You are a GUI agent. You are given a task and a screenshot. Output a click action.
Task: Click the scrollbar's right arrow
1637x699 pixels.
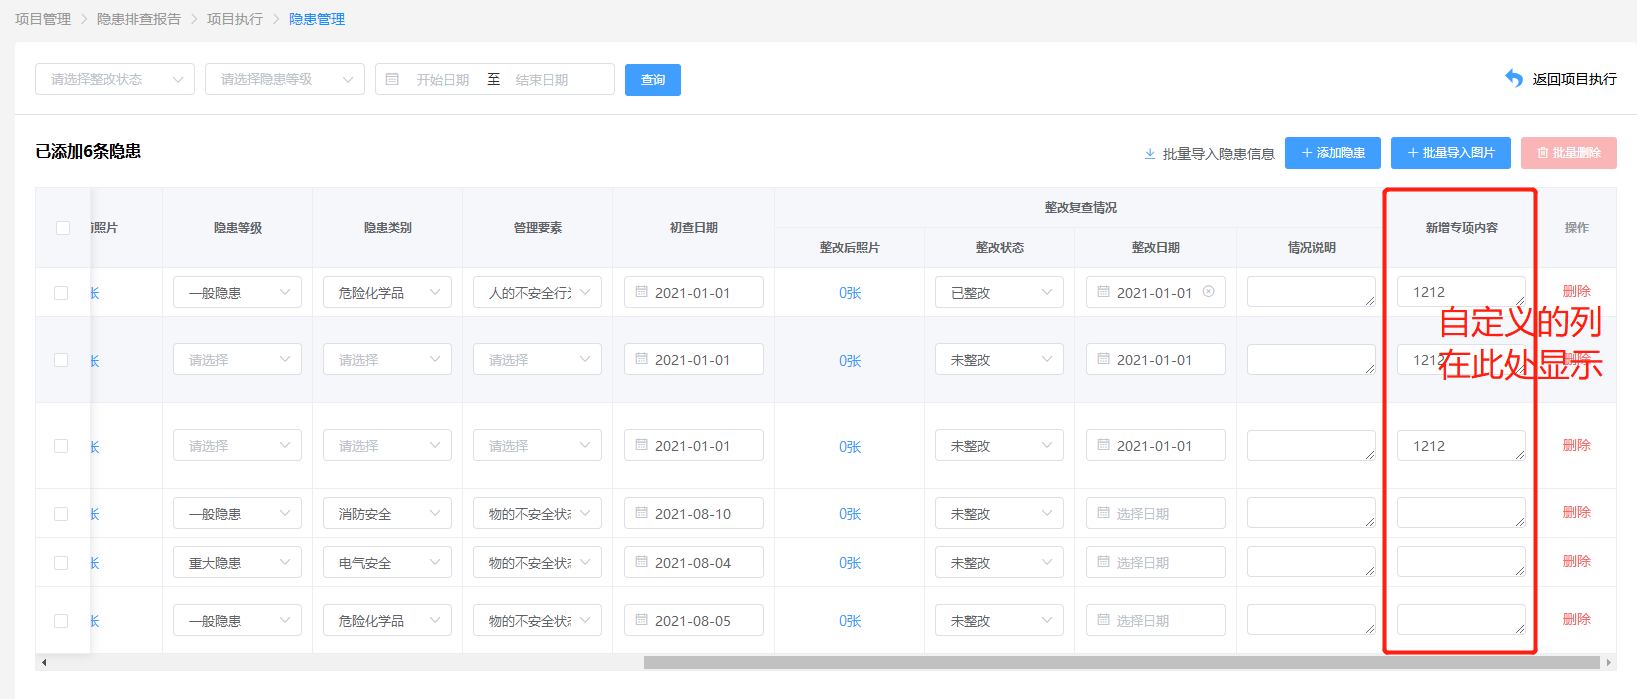[x=1608, y=662]
